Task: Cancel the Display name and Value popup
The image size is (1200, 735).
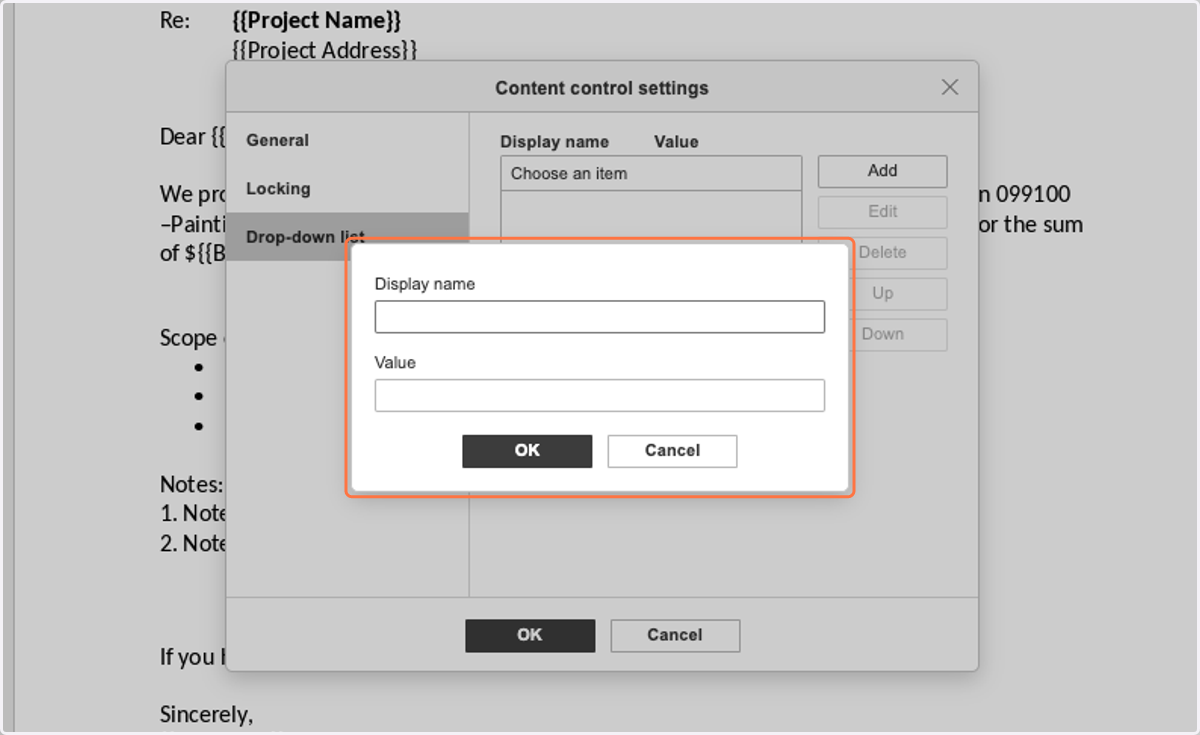Action: 672,451
